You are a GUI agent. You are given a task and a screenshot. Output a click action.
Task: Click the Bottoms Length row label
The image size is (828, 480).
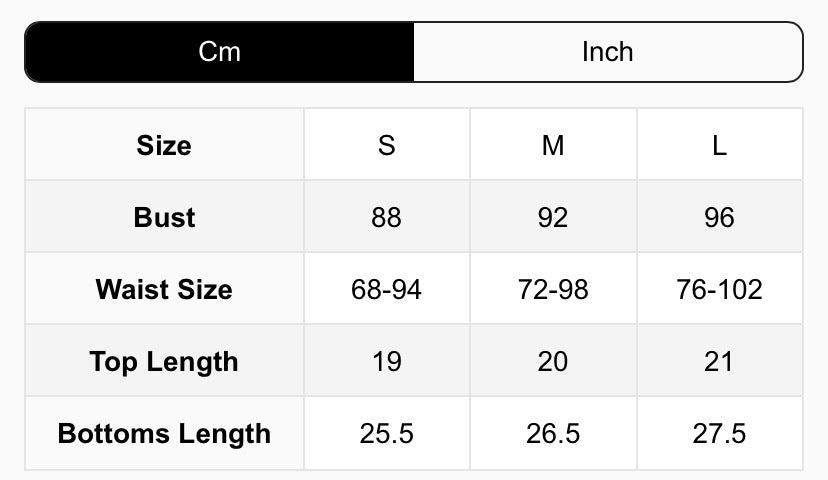[x=164, y=433]
